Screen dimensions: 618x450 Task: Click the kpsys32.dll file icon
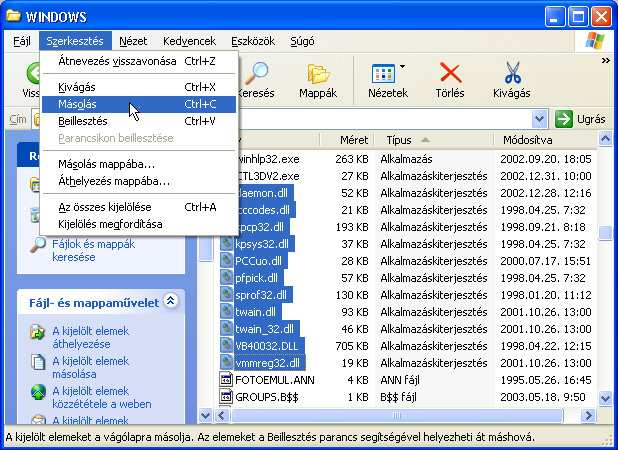point(226,244)
